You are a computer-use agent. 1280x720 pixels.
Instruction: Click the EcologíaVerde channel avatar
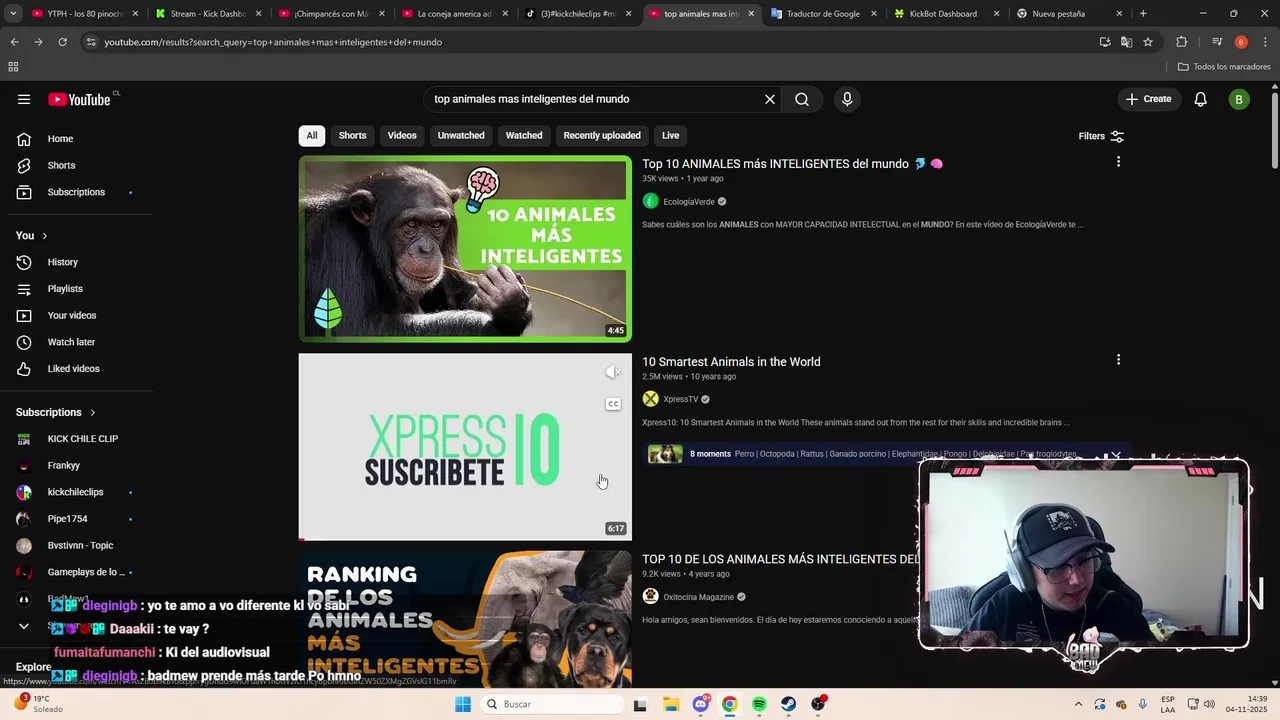click(650, 201)
